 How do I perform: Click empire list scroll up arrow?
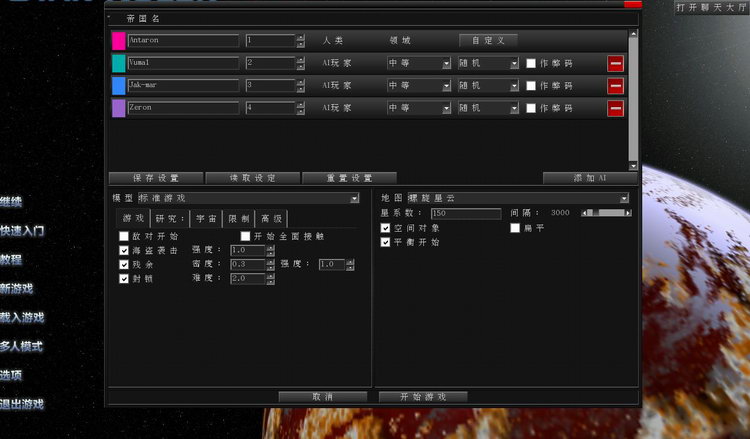(633, 34)
